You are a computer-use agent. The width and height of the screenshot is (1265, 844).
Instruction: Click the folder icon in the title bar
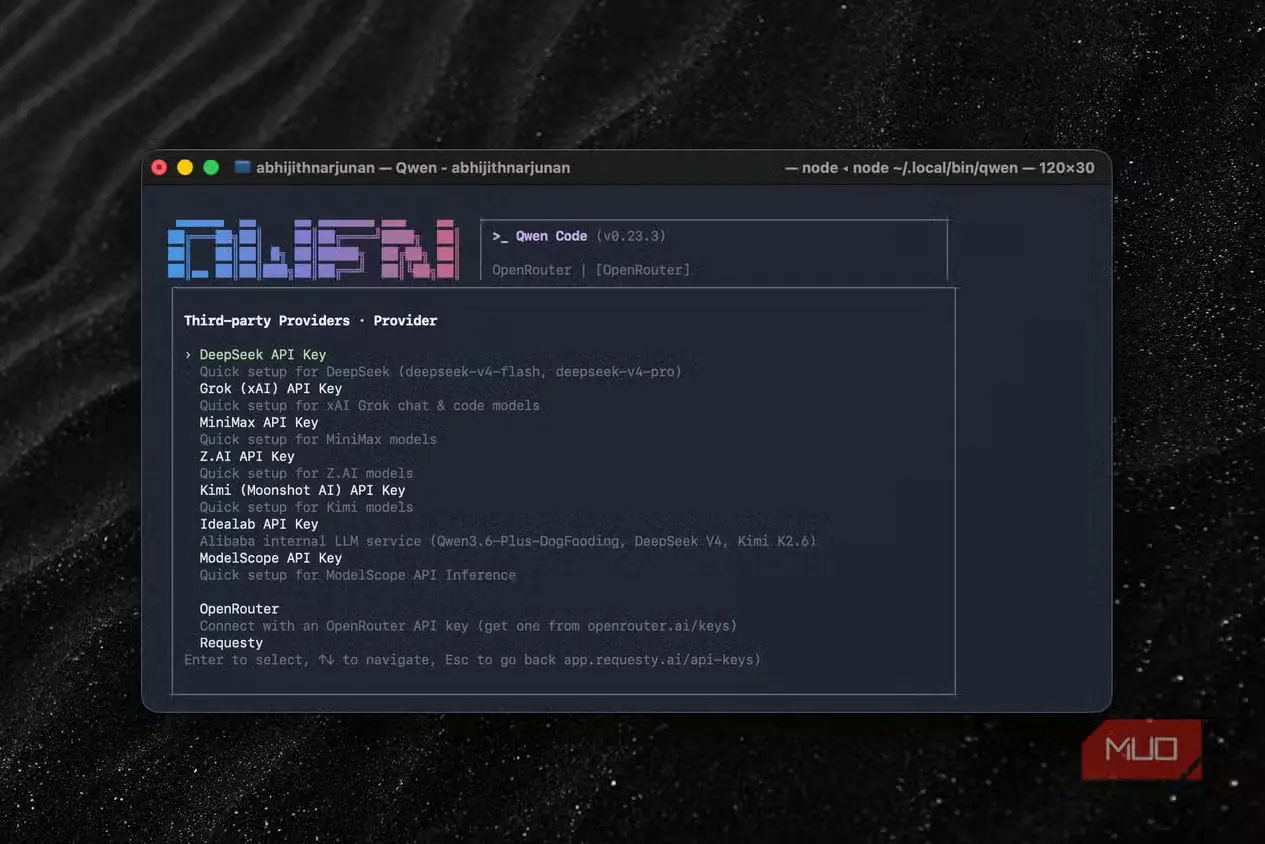point(242,167)
